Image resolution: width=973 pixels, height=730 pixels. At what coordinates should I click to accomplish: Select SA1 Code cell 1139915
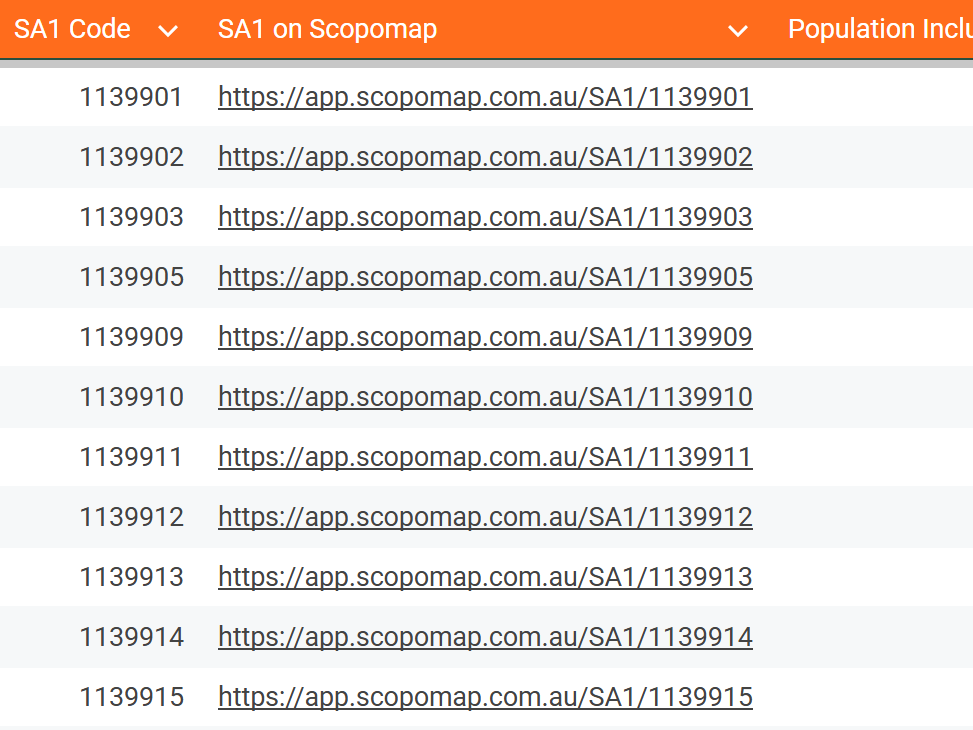132,697
